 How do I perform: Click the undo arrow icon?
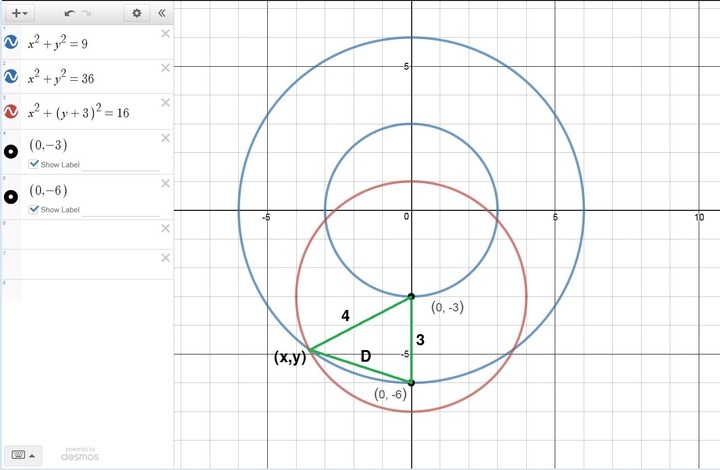coord(69,13)
